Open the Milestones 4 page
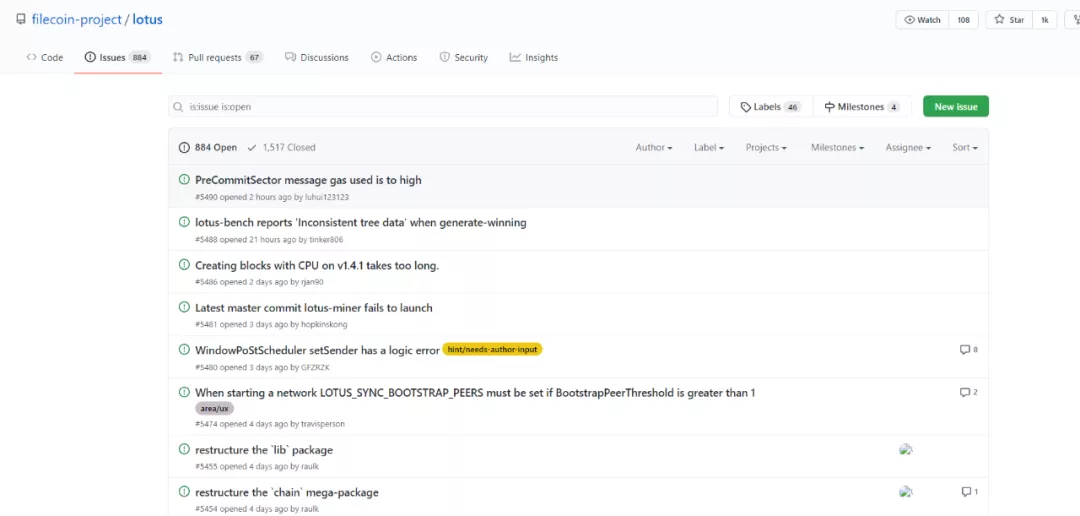The width and height of the screenshot is (1080, 516). 862,107
